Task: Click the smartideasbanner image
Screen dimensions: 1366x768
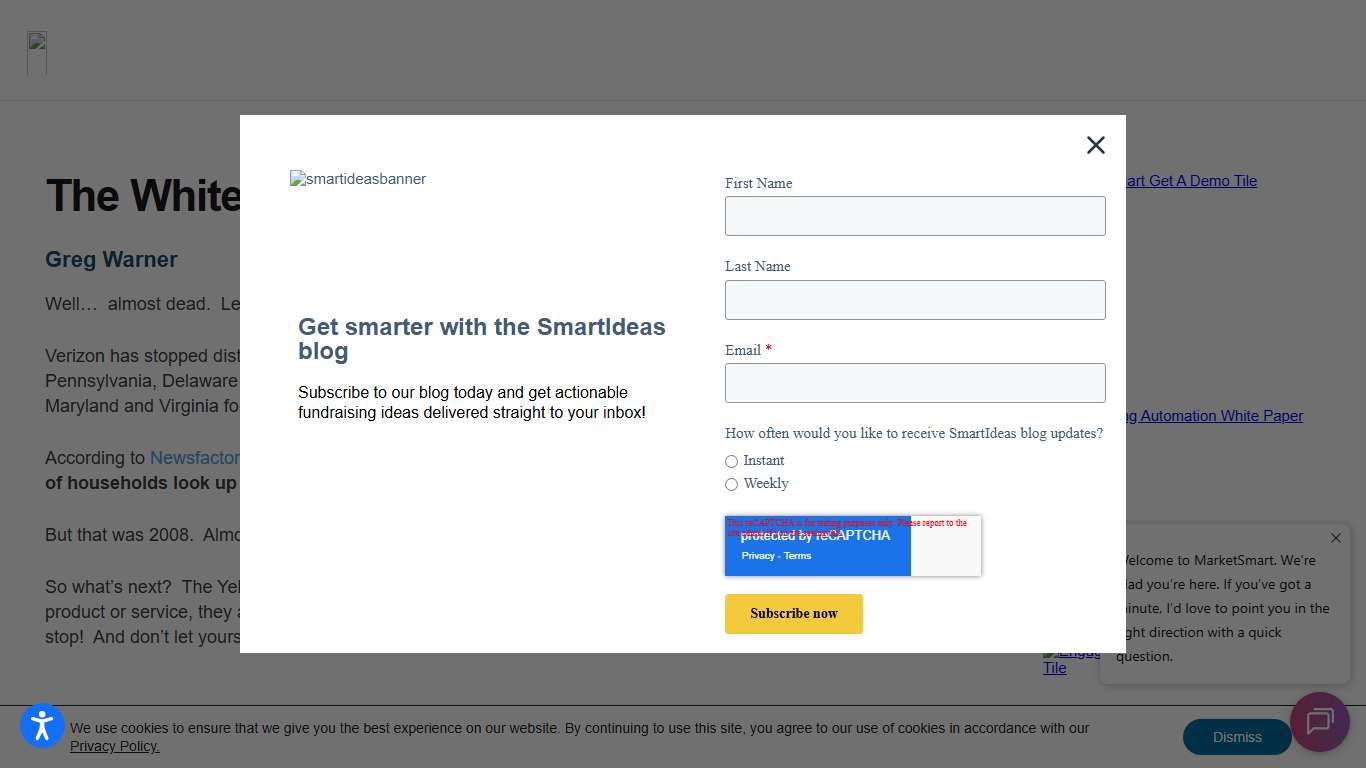Action: point(358,179)
